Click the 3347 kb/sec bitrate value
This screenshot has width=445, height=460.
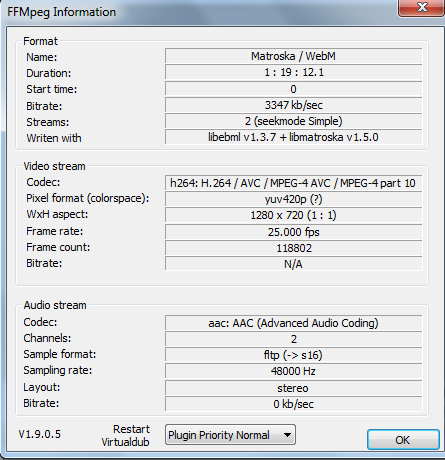pos(293,105)
